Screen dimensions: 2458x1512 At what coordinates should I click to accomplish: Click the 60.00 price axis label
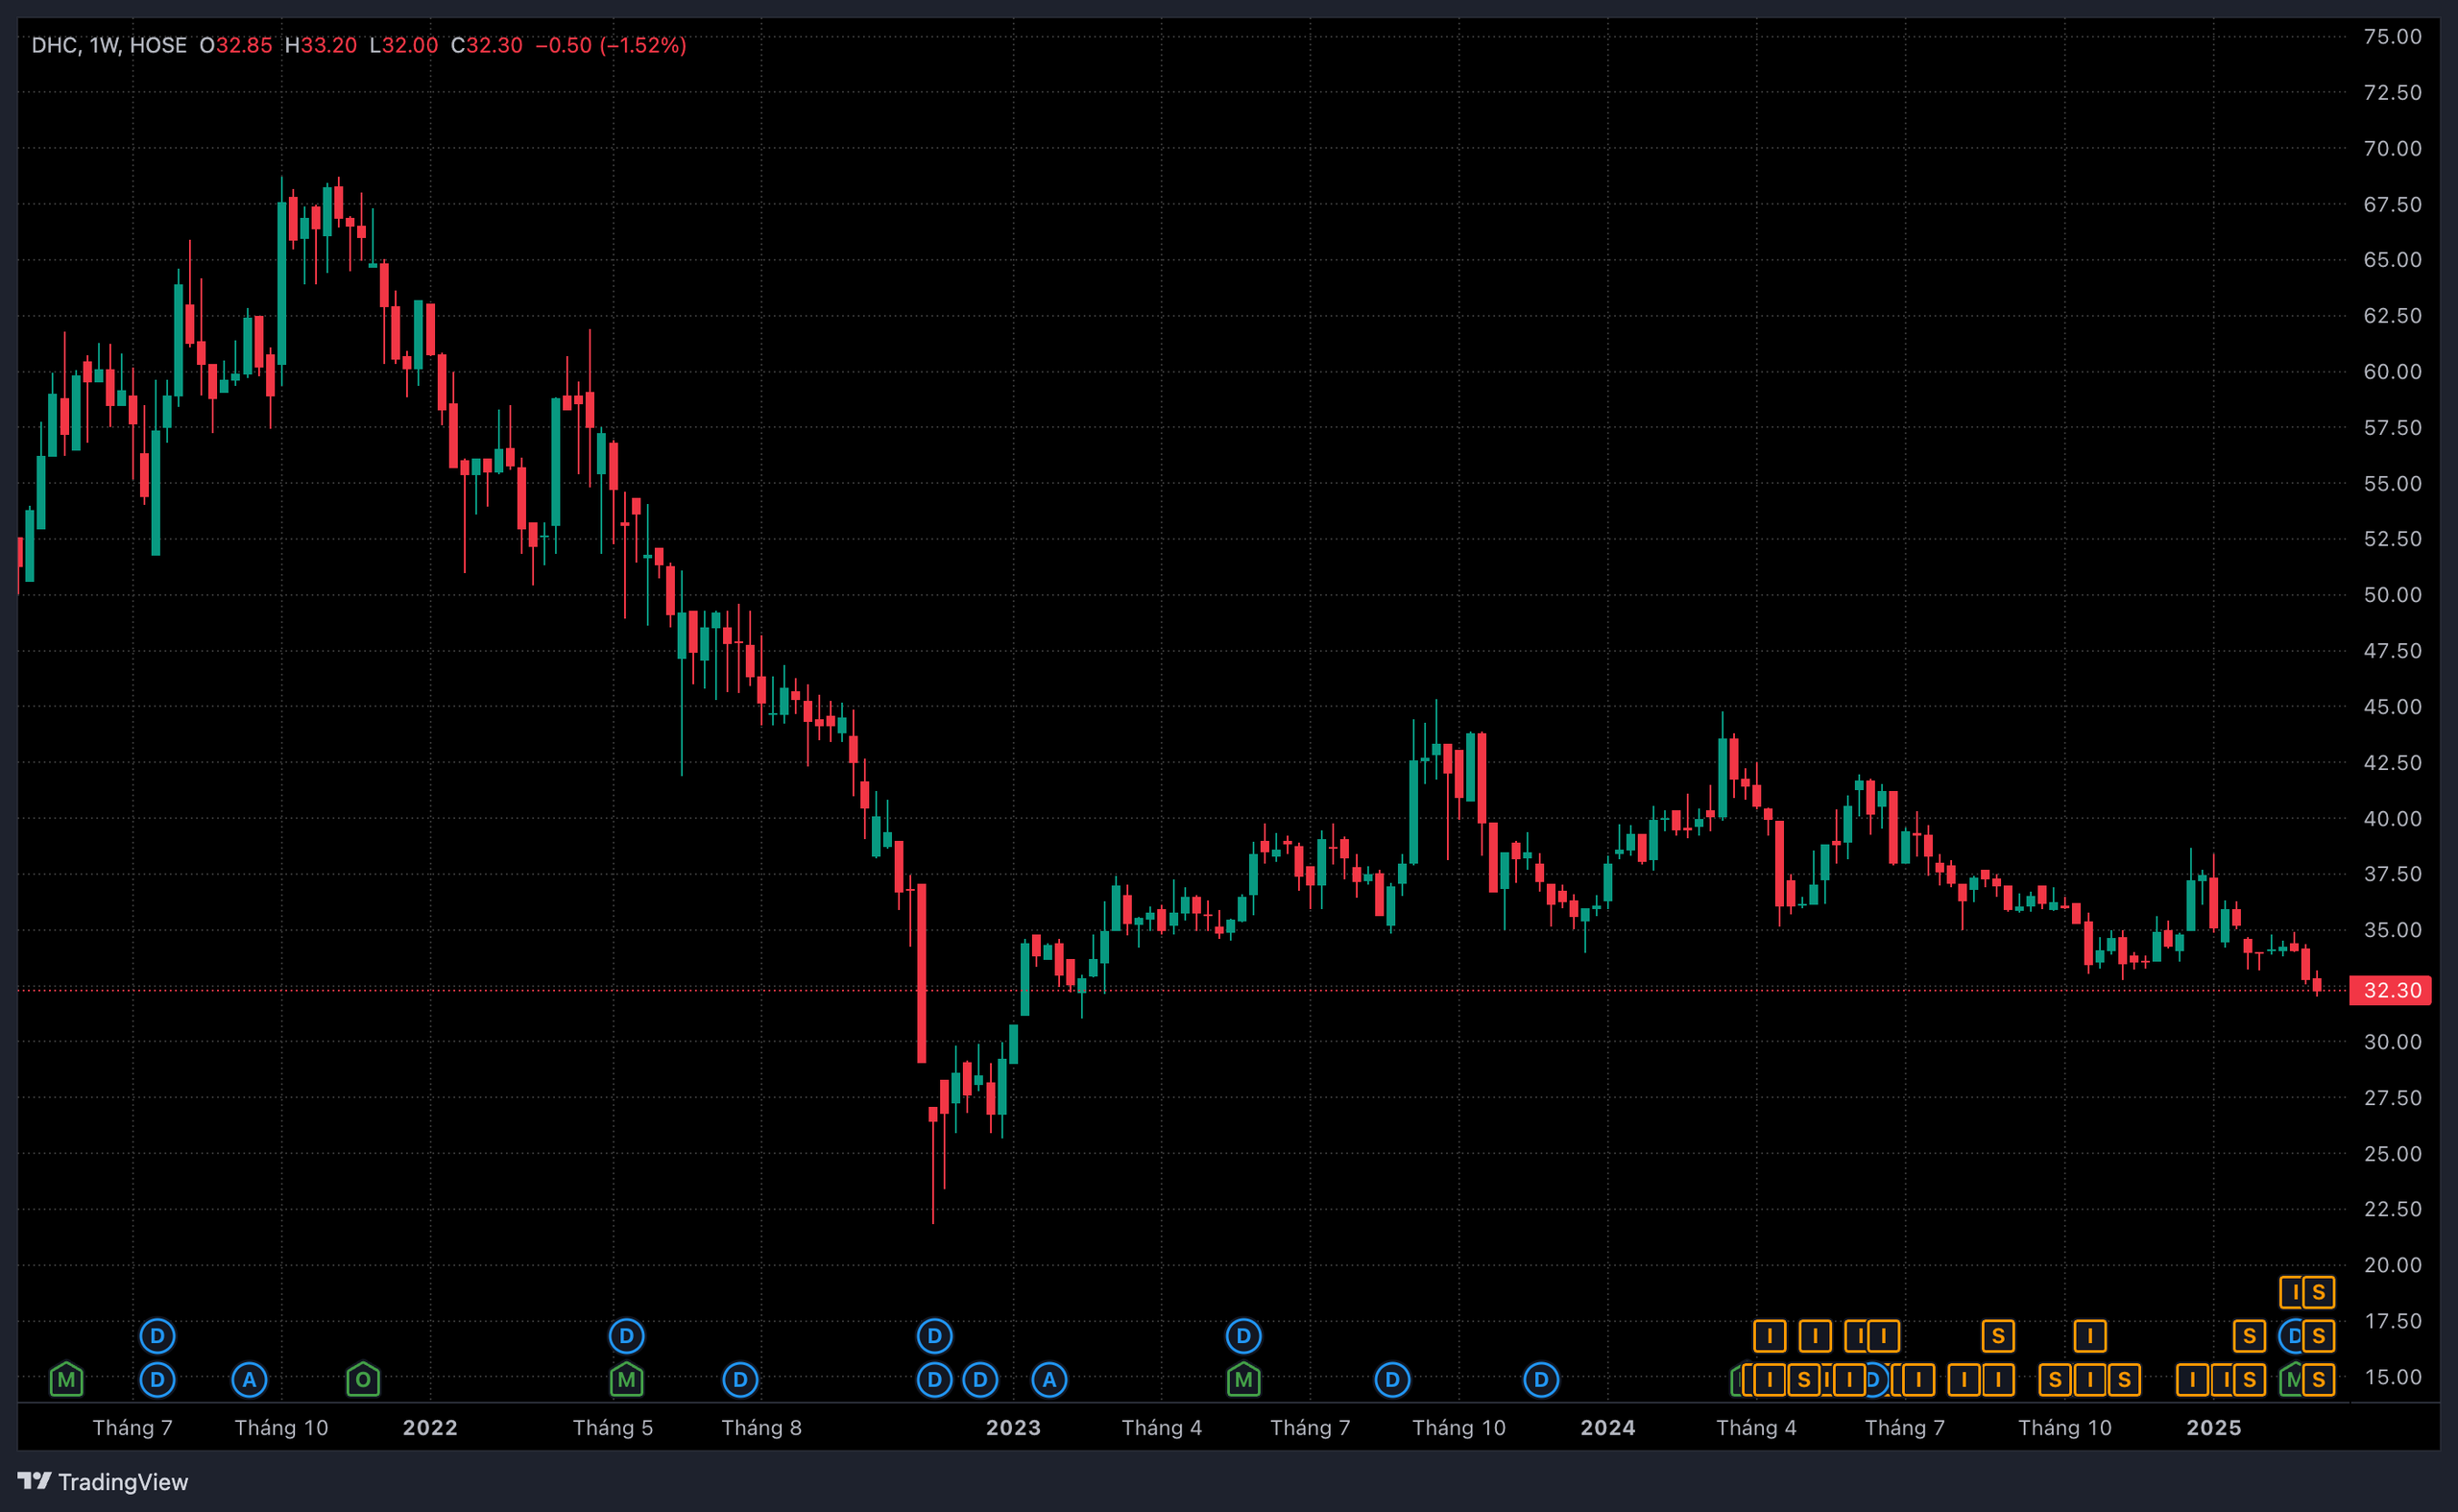pos(2392,372)
